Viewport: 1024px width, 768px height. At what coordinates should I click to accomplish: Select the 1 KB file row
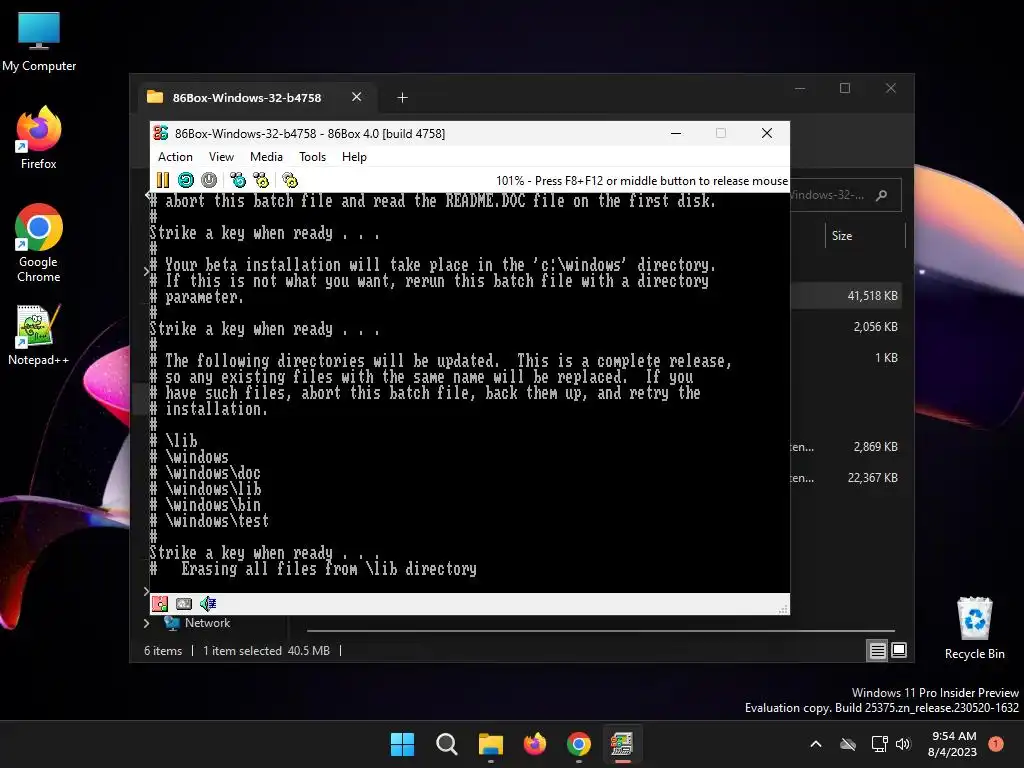tap(847, 358)
